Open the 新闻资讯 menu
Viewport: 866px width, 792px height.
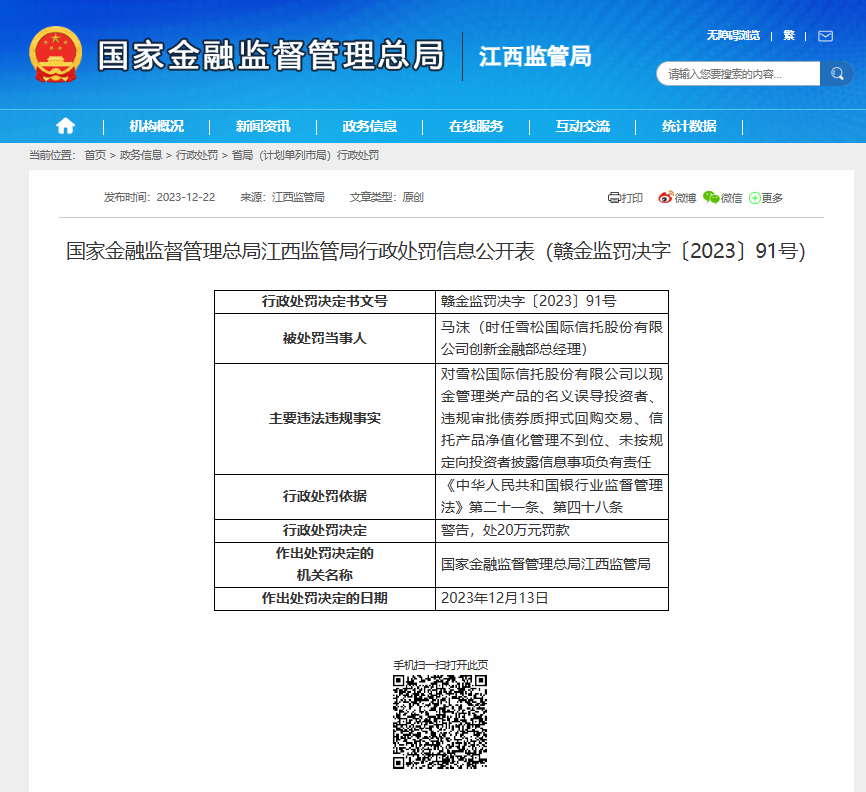coord(263,126)
